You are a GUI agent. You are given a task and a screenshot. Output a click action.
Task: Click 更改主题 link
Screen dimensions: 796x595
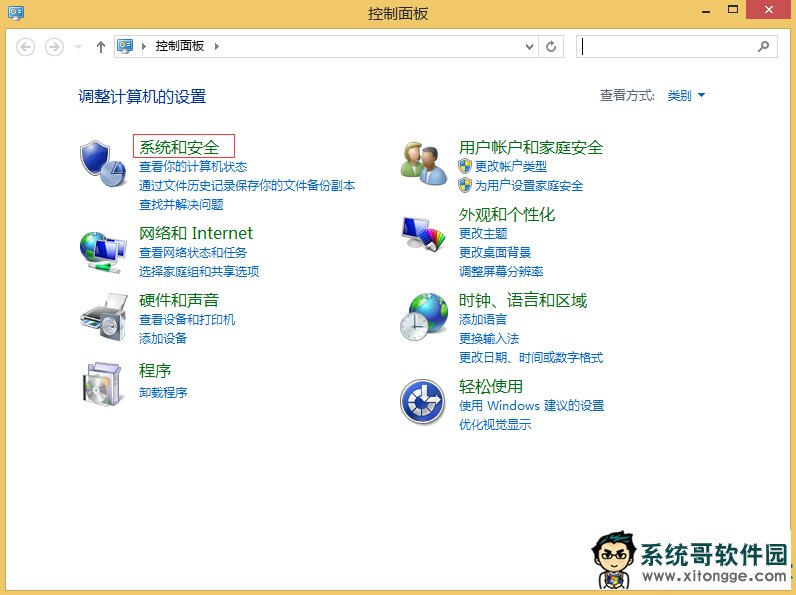(483, 234)
